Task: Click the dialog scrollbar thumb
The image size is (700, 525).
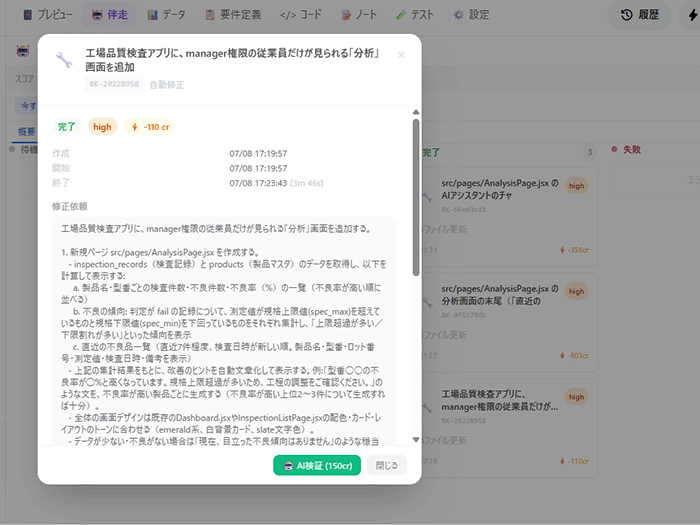Action: coord(416,197)
